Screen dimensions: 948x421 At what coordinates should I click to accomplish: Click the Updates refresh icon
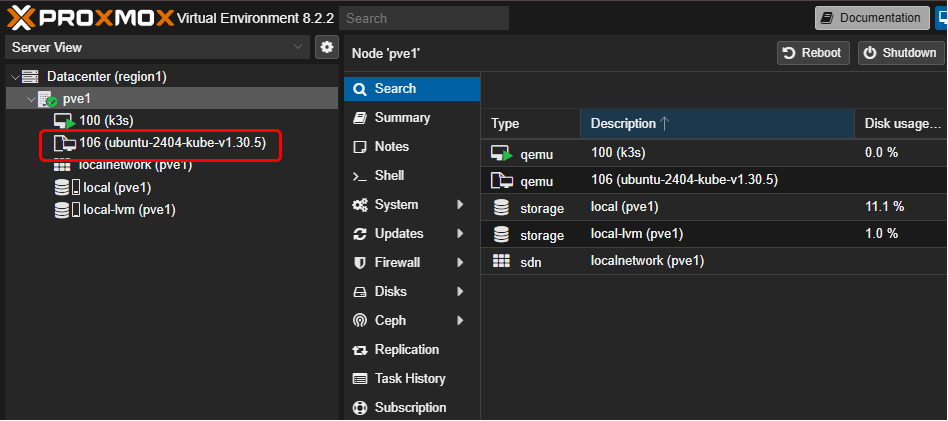[360, 234]
